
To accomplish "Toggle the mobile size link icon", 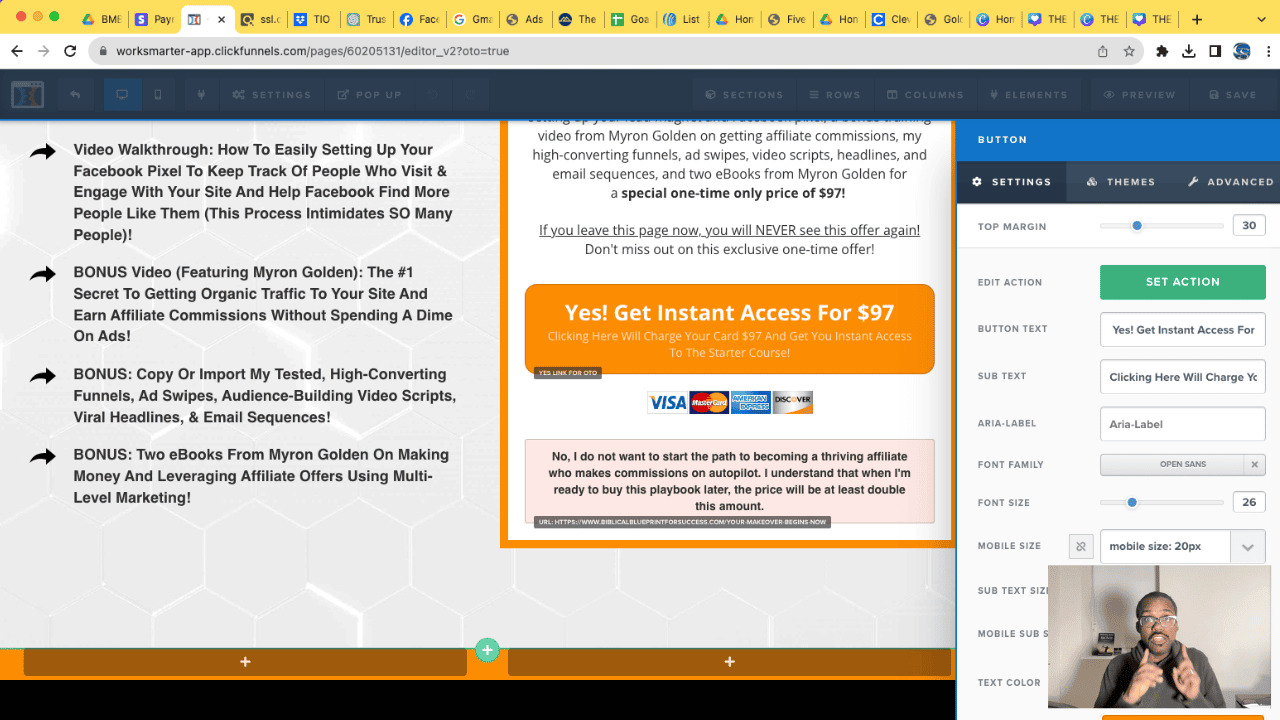I will [1080, 547].
